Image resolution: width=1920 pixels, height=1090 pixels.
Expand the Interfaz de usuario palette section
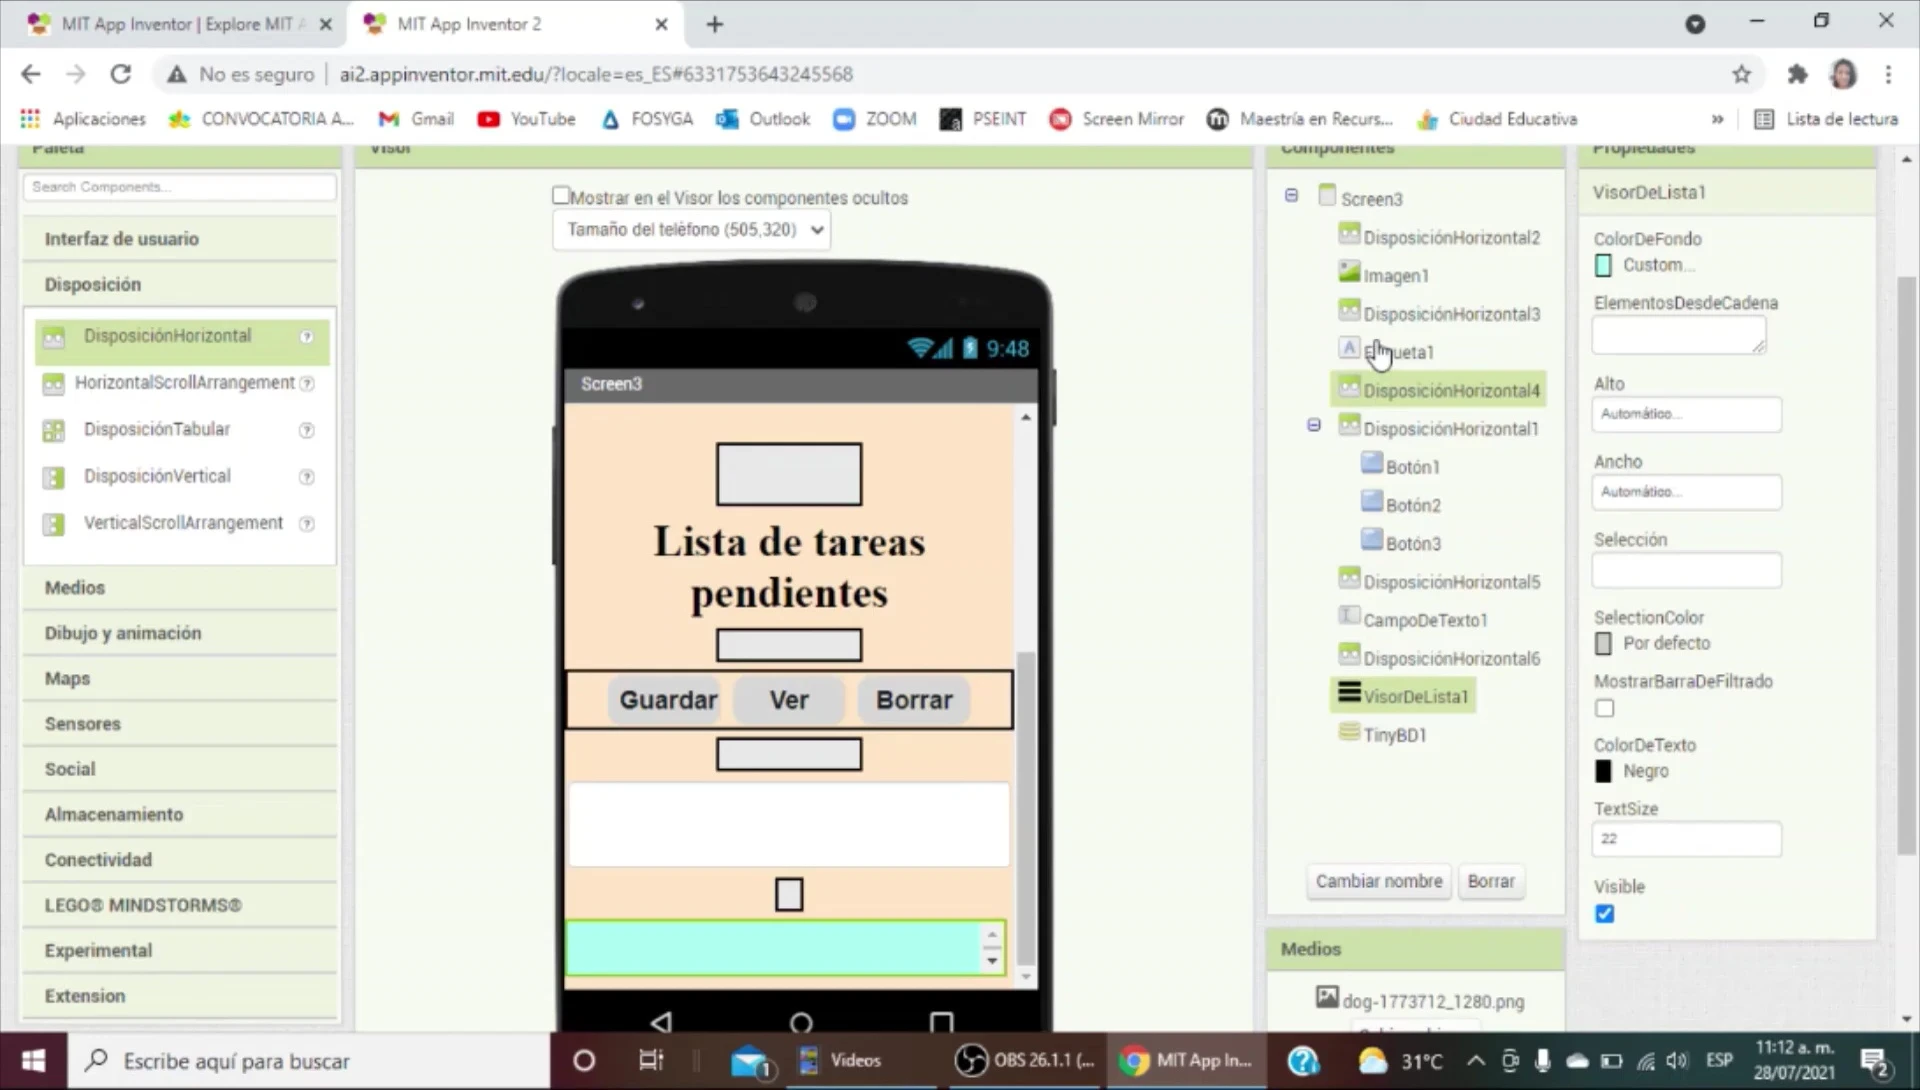[x=180, y=239]
